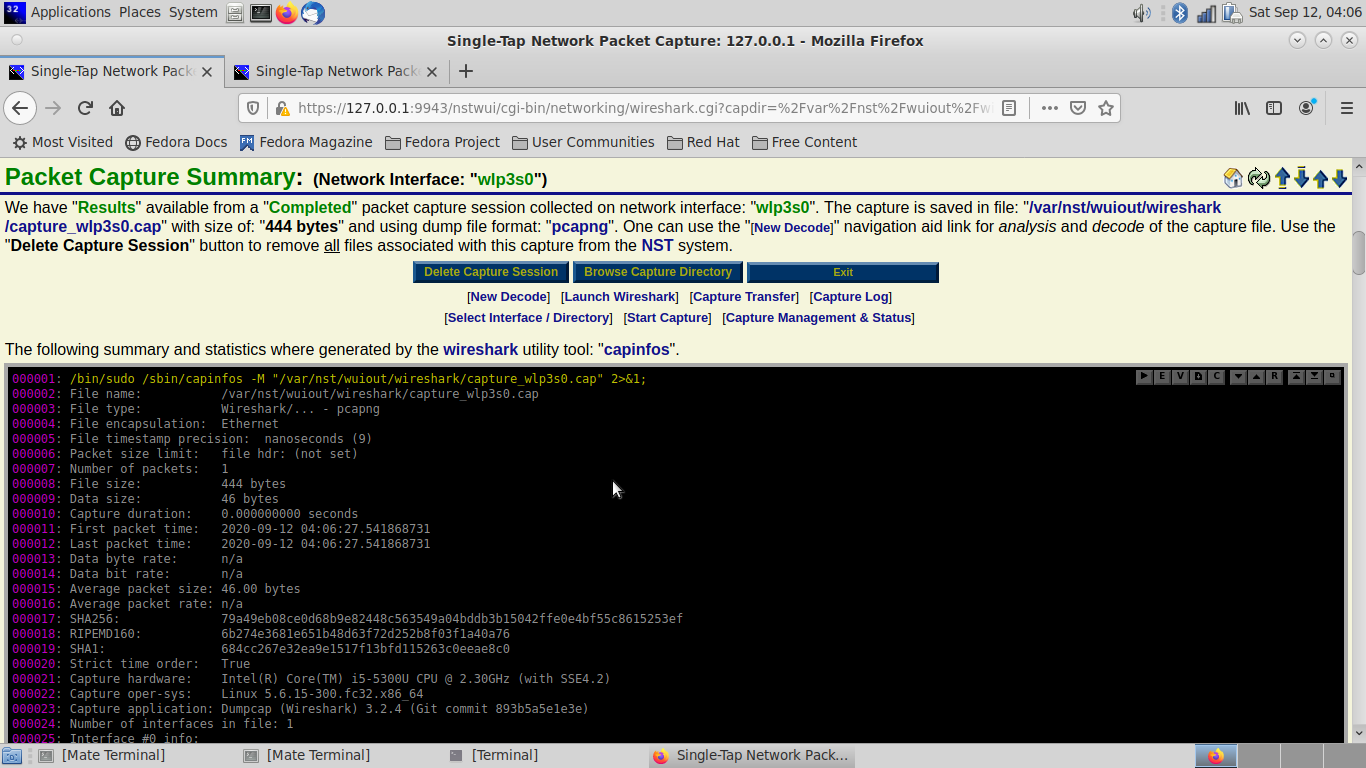Toggle Firefox reader view icon in address bar

click(1010, 108)
